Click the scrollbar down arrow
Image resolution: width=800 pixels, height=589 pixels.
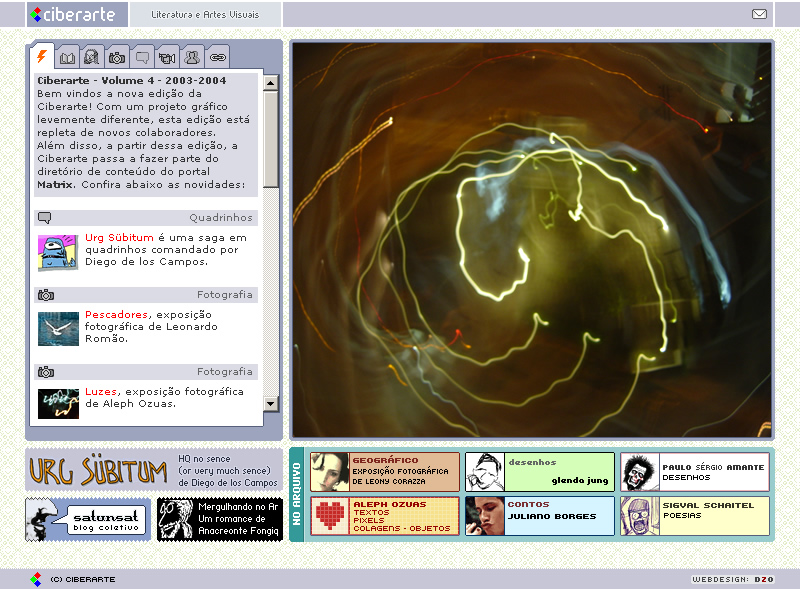click(x=271, y=404)
